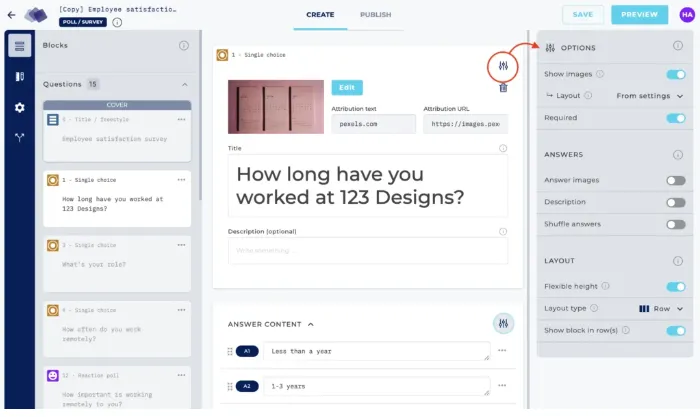Click the back arrow icon
The width and height of the screenshot is (700, 417).
(x=11, y=15)
